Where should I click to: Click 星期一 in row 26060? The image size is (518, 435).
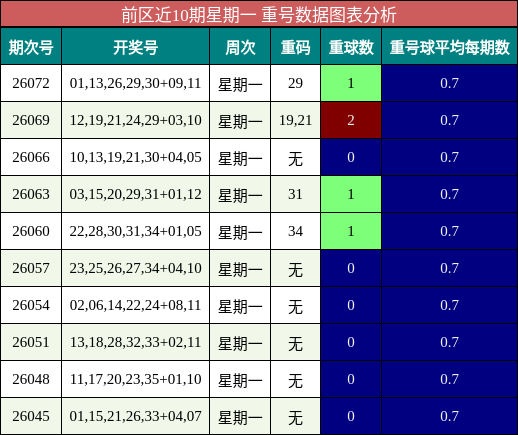tap(240, 232)
